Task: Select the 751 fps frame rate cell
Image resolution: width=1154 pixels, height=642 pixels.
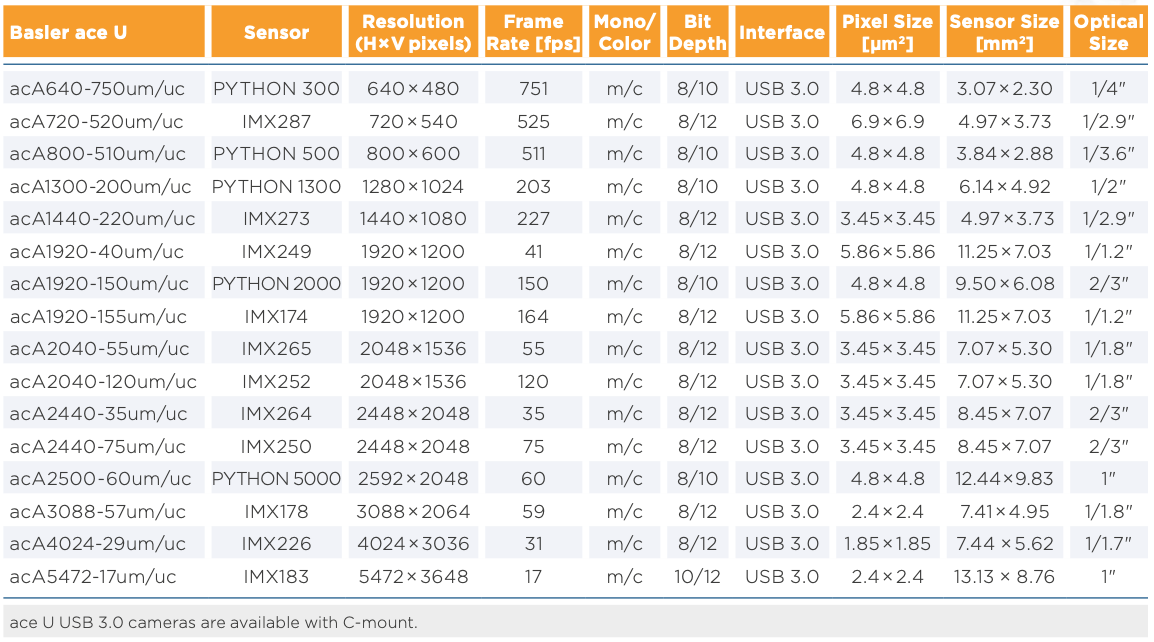Action: 533,89
